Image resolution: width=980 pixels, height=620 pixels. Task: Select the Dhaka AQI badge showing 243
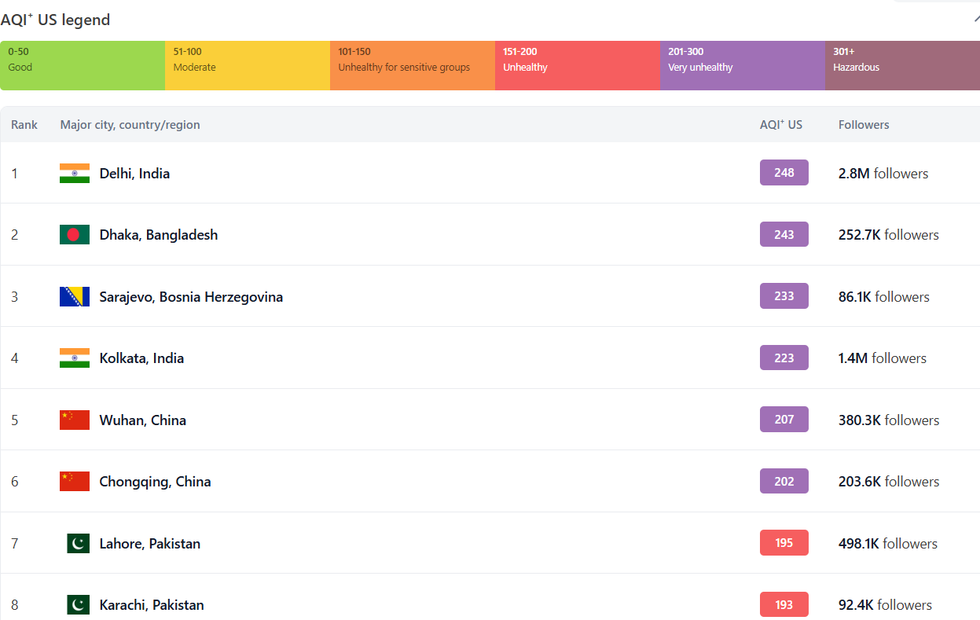(784, 235)
